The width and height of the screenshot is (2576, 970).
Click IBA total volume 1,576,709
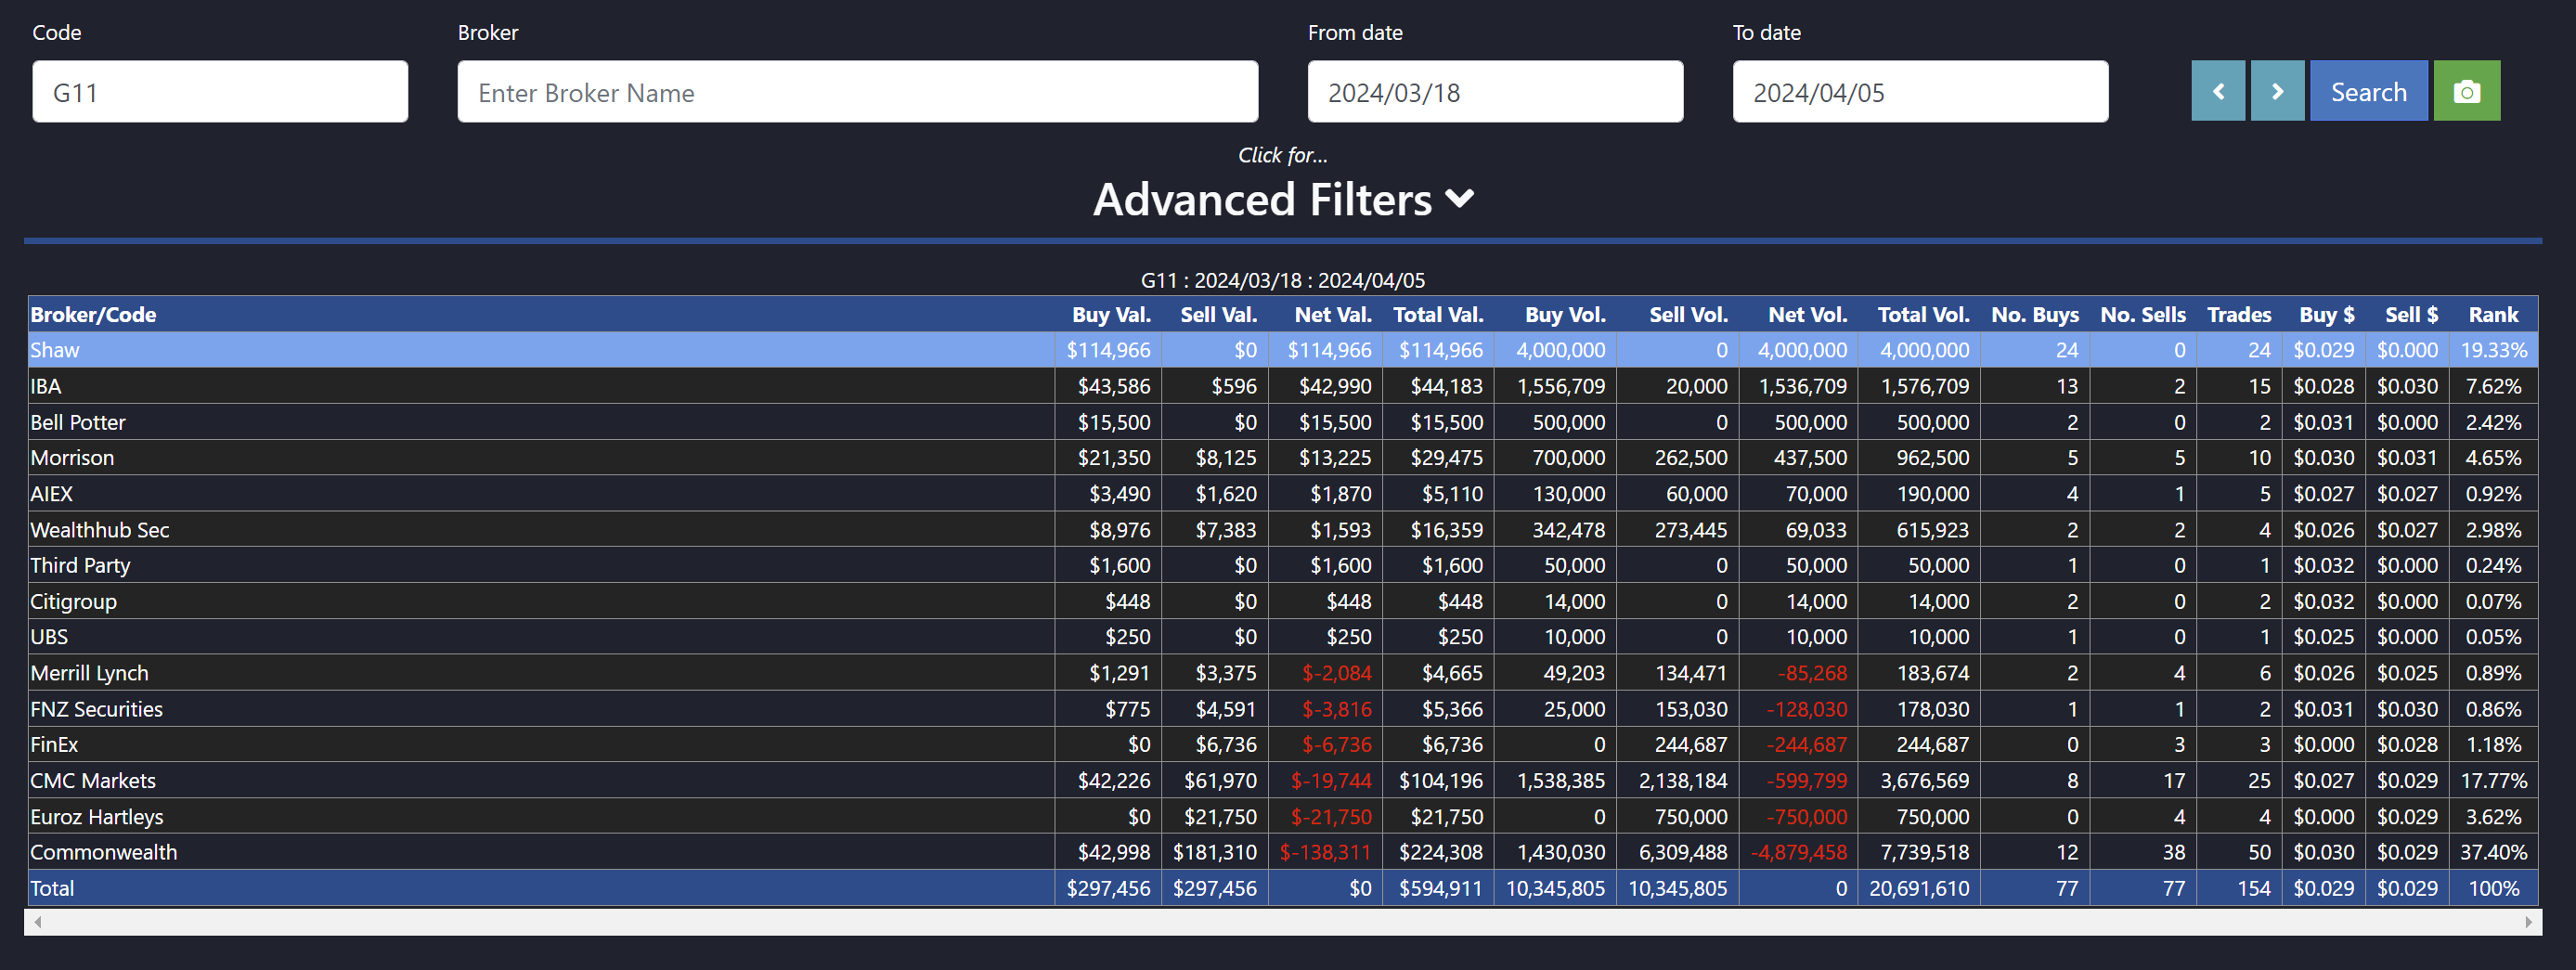(x=1925, y=386)
